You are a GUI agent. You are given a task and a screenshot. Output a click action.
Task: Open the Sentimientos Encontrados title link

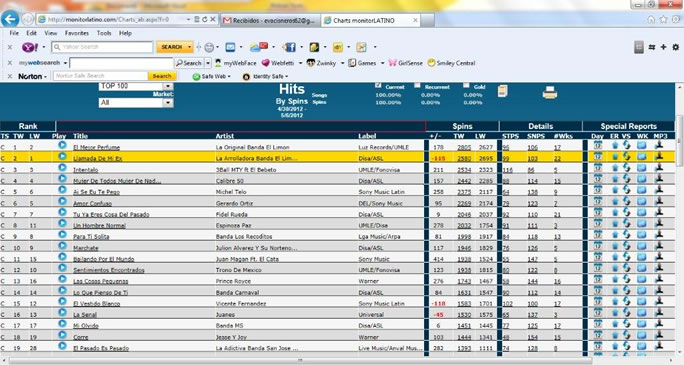tap(109, 270)
